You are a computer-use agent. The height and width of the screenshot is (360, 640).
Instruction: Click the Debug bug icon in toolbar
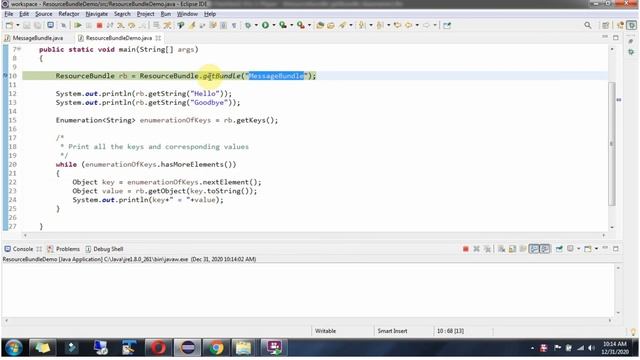point(248,25)
